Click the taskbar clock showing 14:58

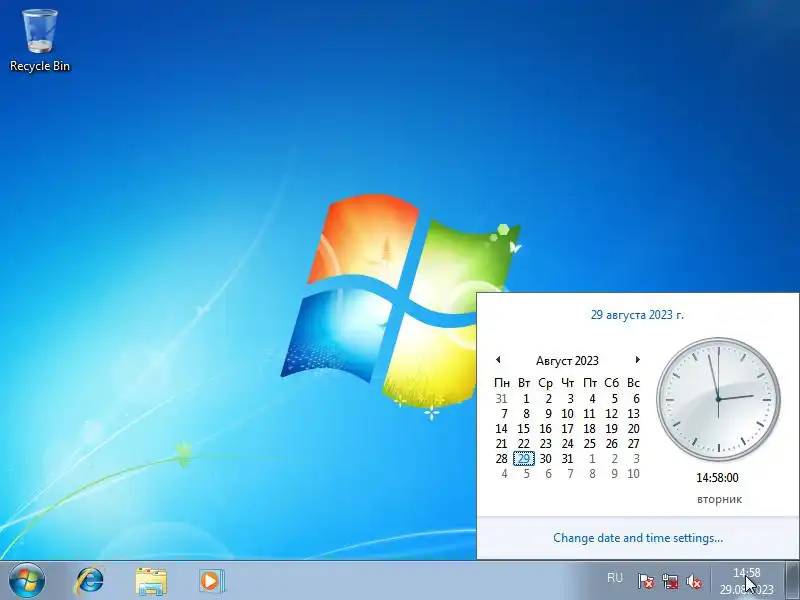(x=746, y=581)
